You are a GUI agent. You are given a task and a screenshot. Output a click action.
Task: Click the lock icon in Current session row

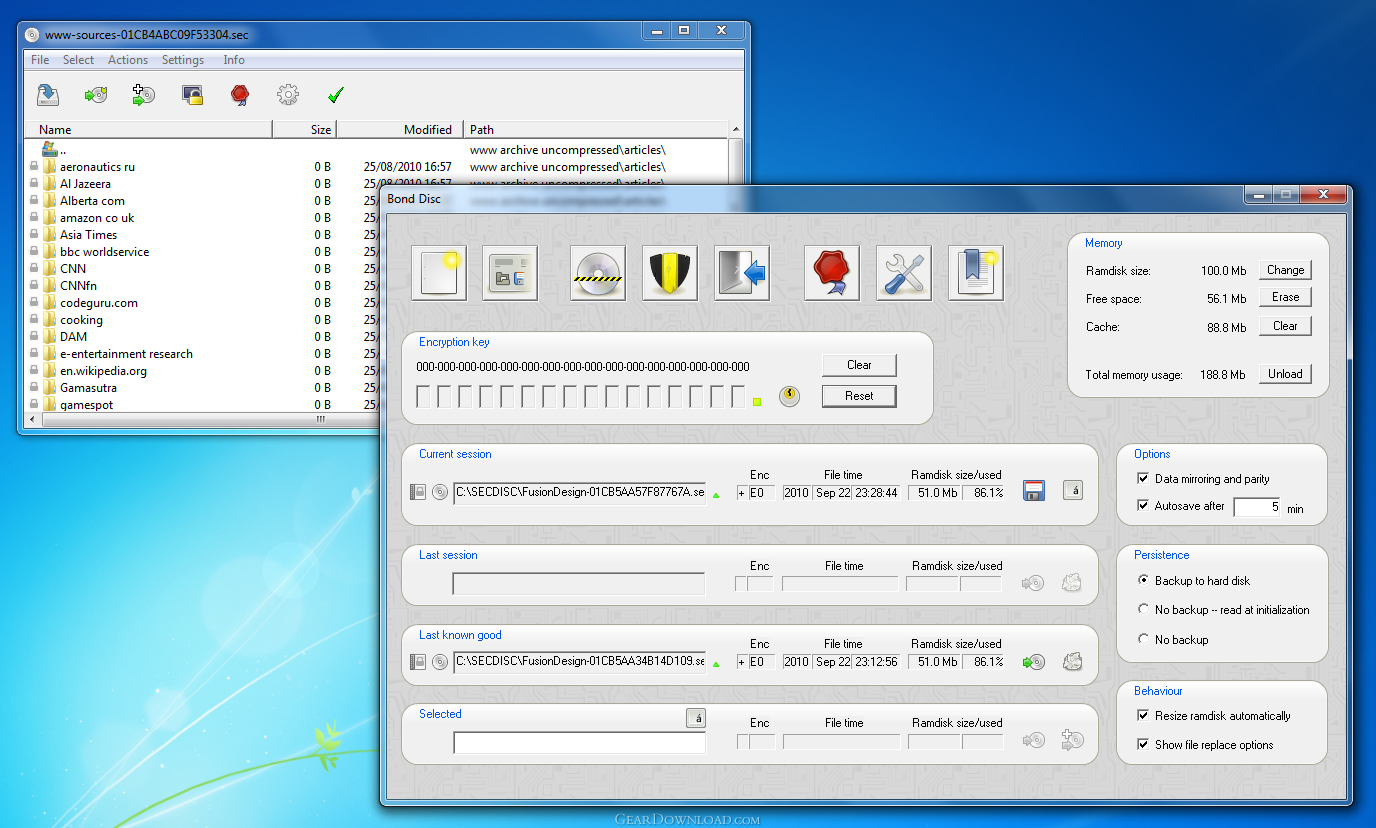click(x=418, y=492)
